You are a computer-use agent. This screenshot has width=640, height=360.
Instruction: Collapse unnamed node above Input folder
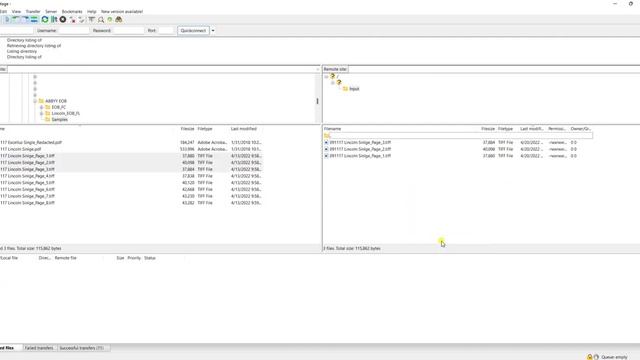point(333,82)
